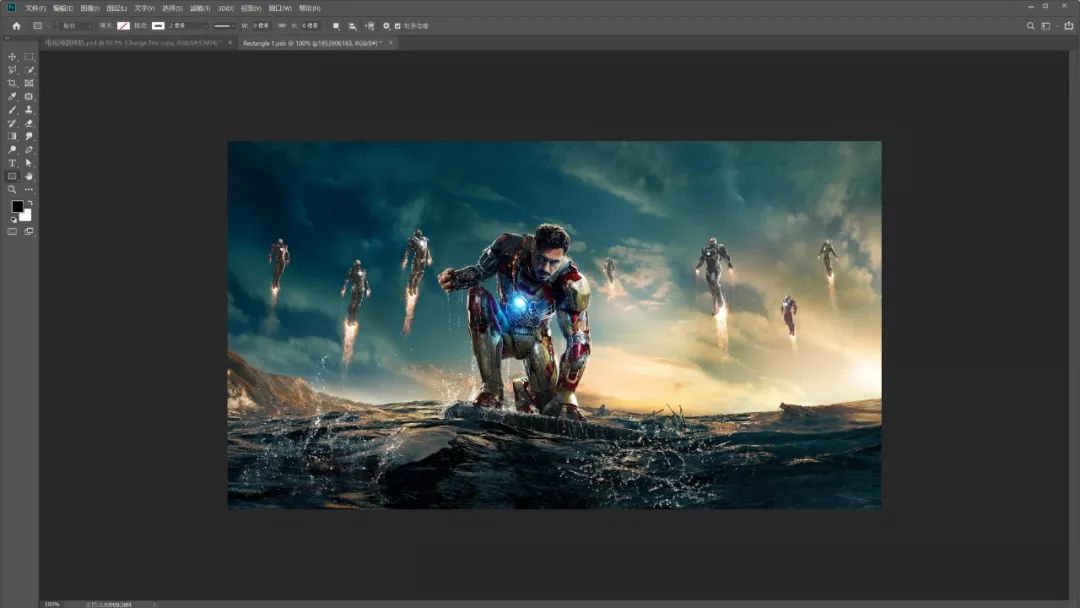This screenshot has height=608, width=1080.
Task: Select the Smudge tool
Action: coord(29,136)
